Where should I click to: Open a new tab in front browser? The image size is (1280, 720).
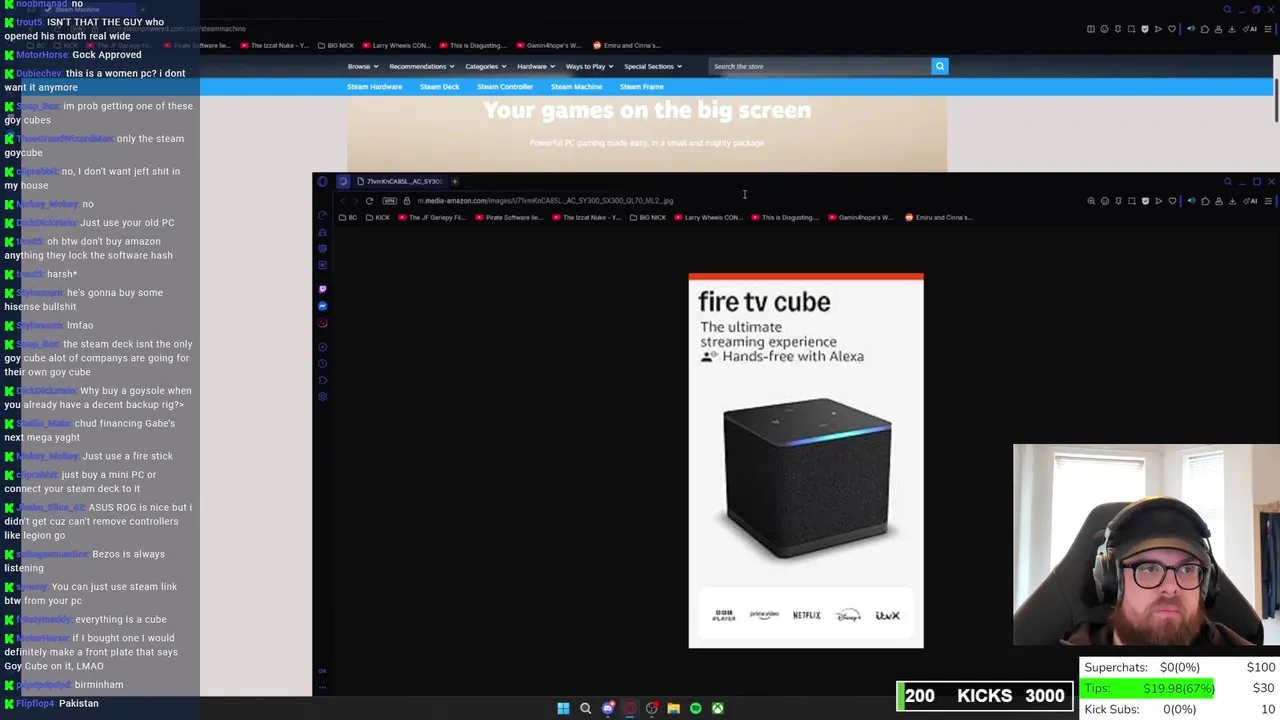455,181
